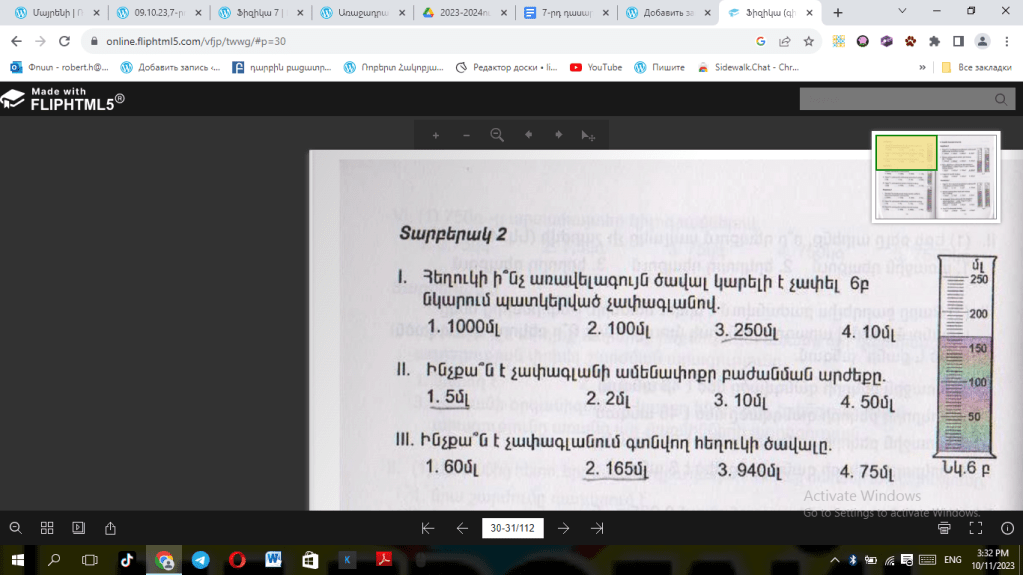1023x575 pixels.
Task: Bookmark this page with the star icon
Action: [x=808, y=41]
